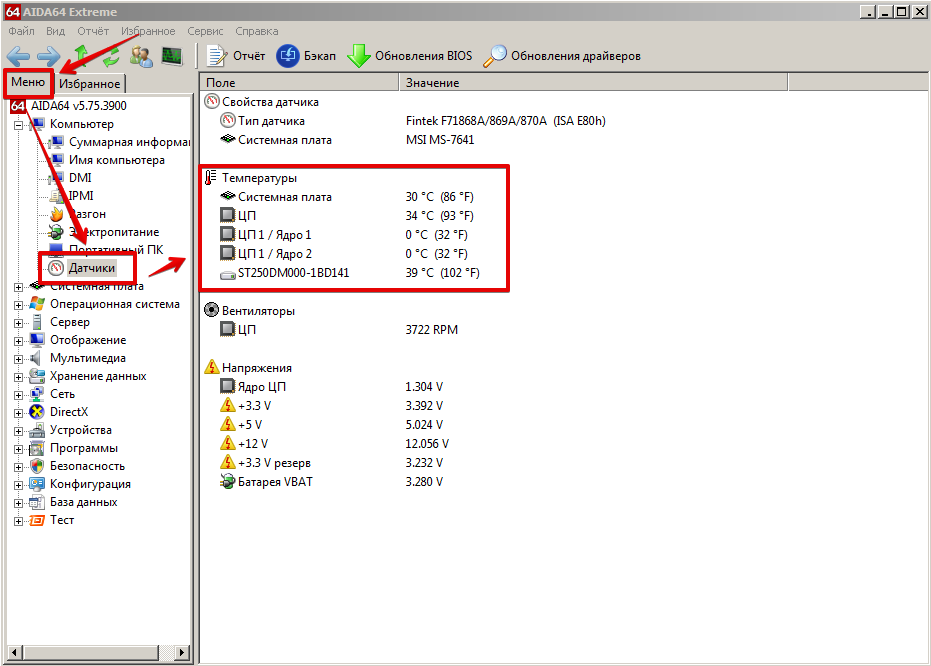
Task: Select Датчики in the tree
Action: pos(92,268)
